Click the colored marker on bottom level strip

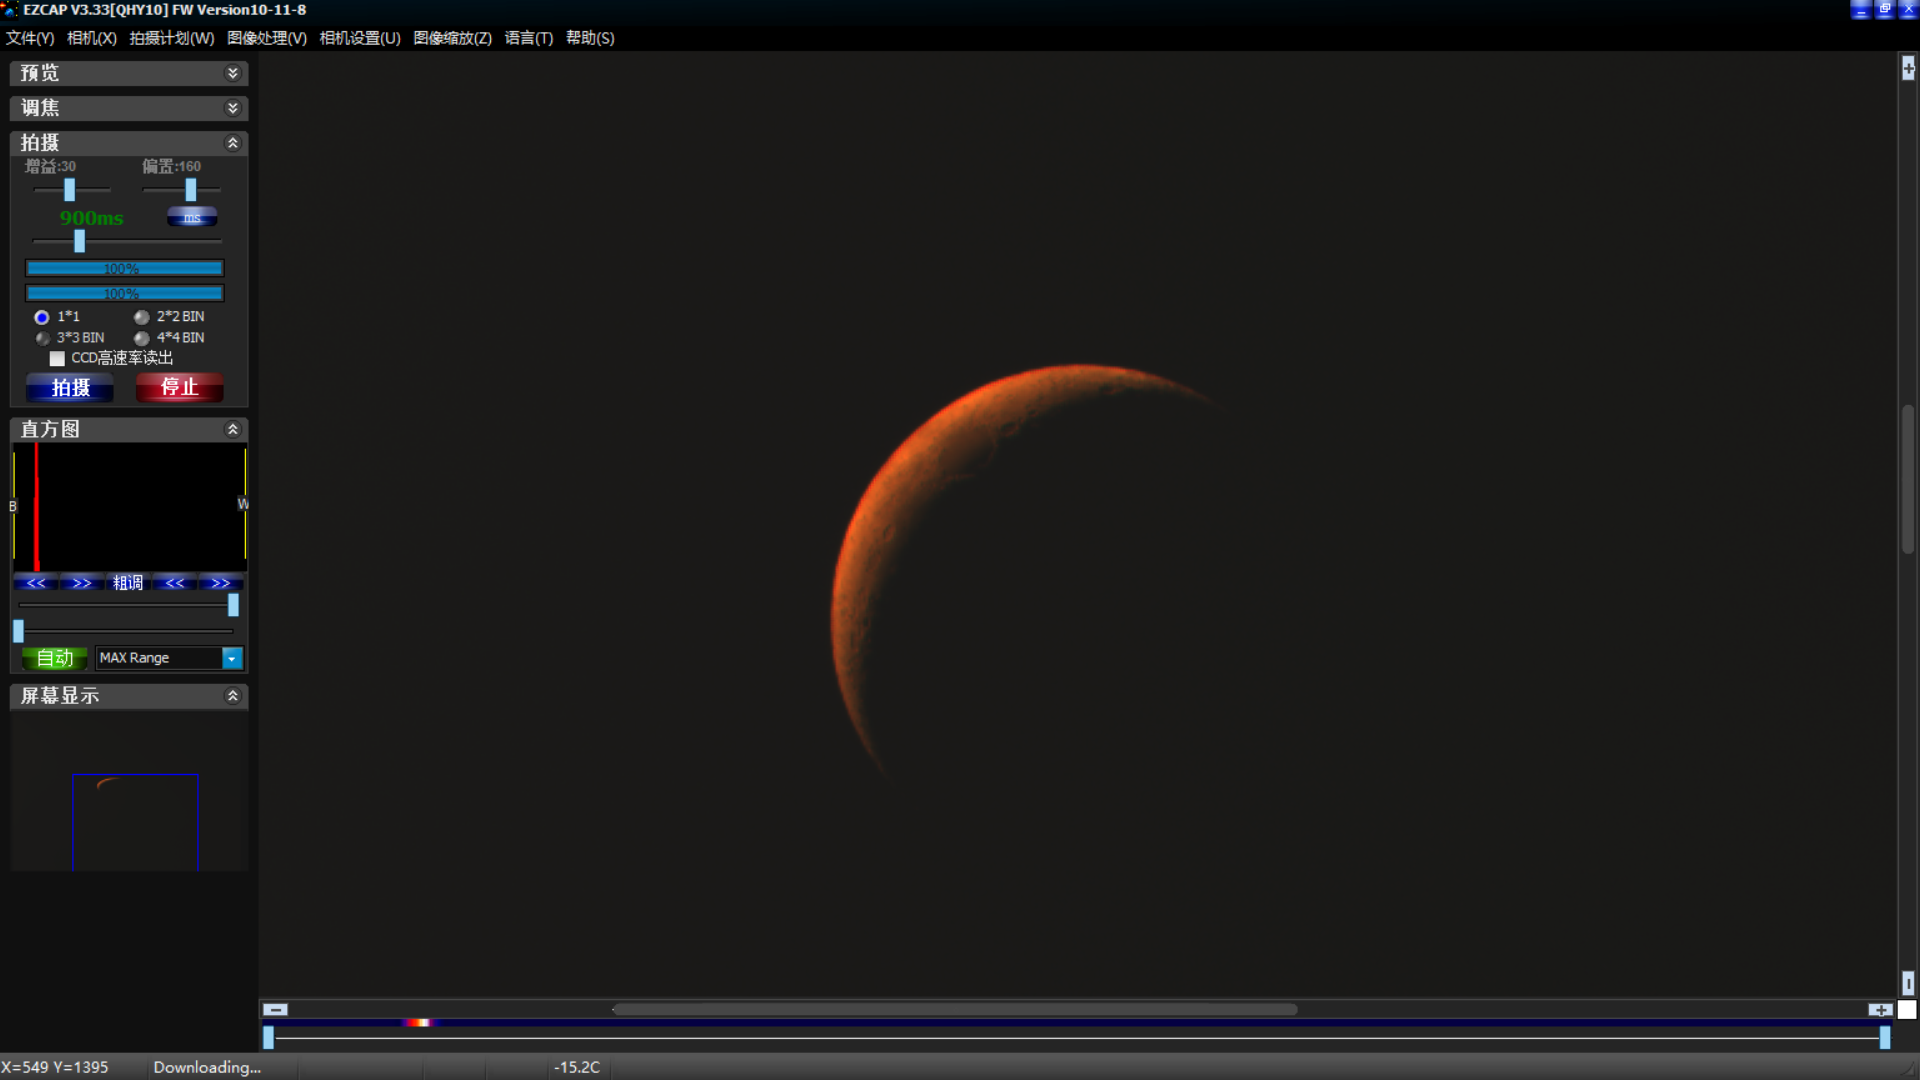point(419,1023)
